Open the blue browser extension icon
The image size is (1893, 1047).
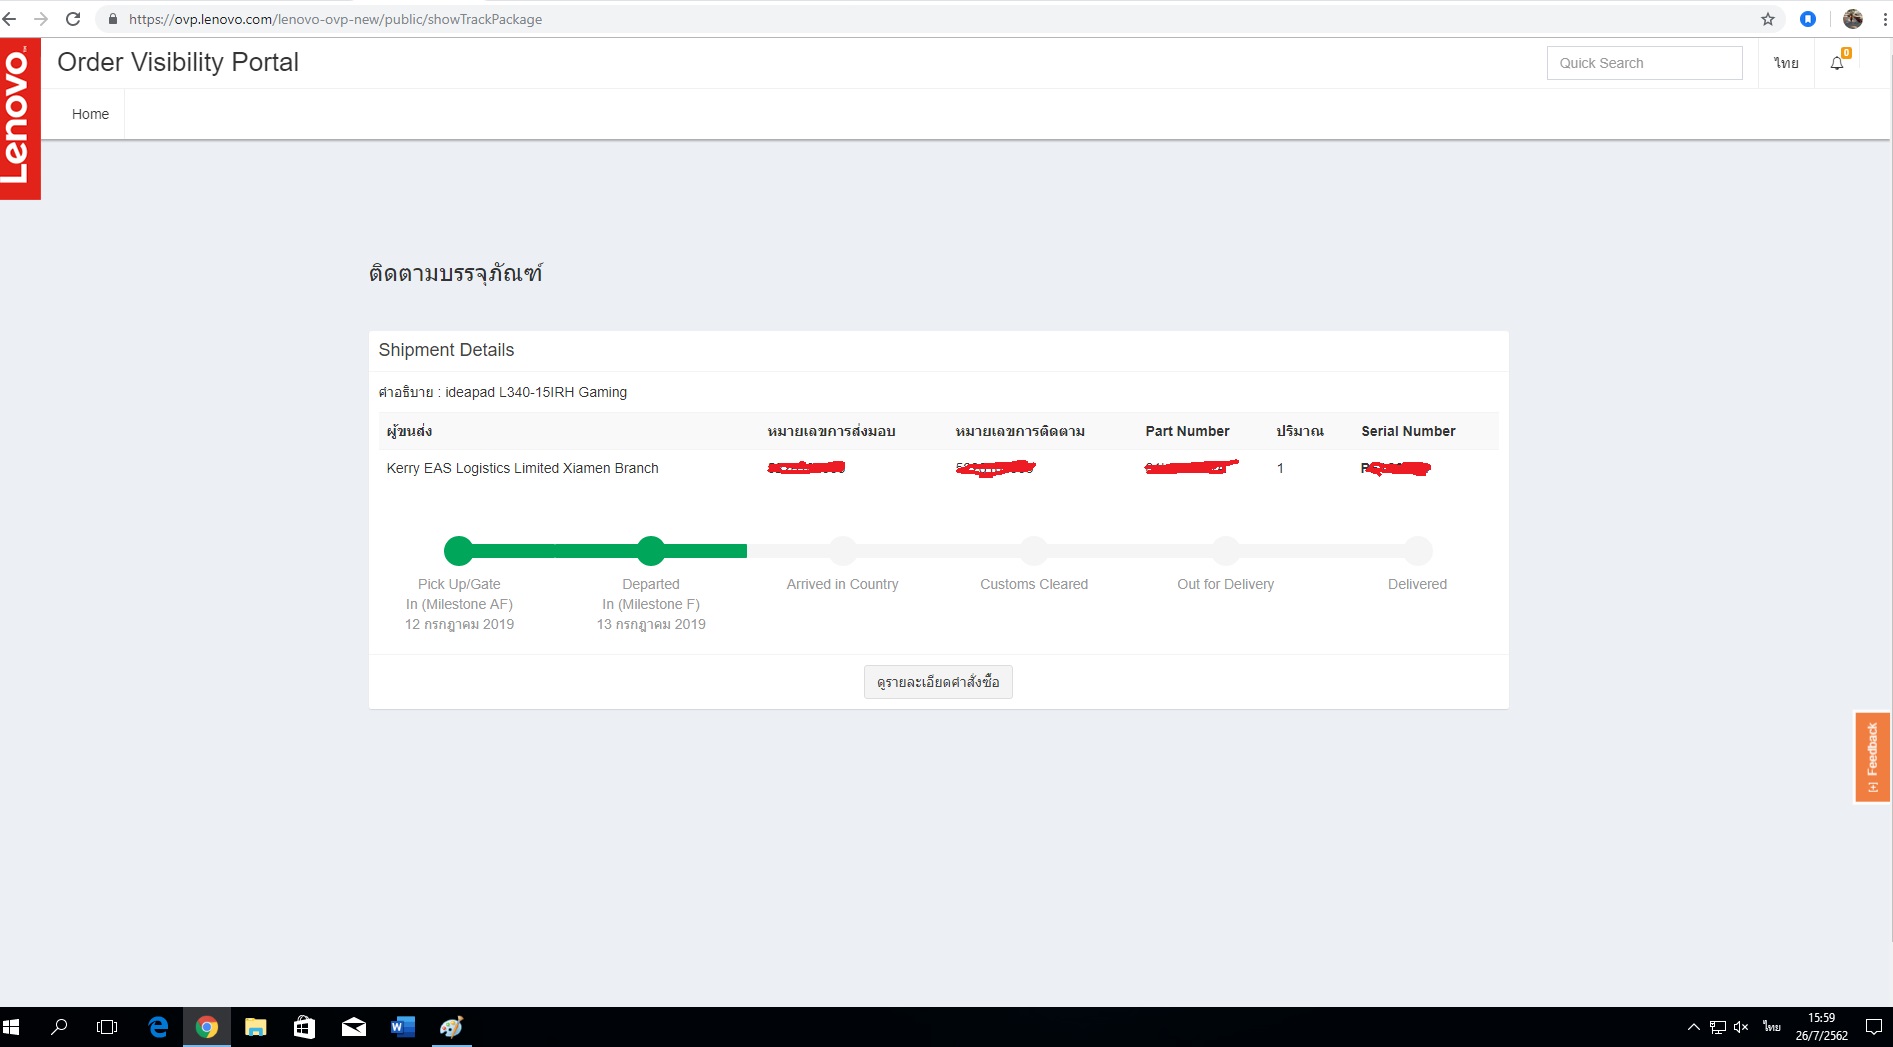(x=1808, y=19)
